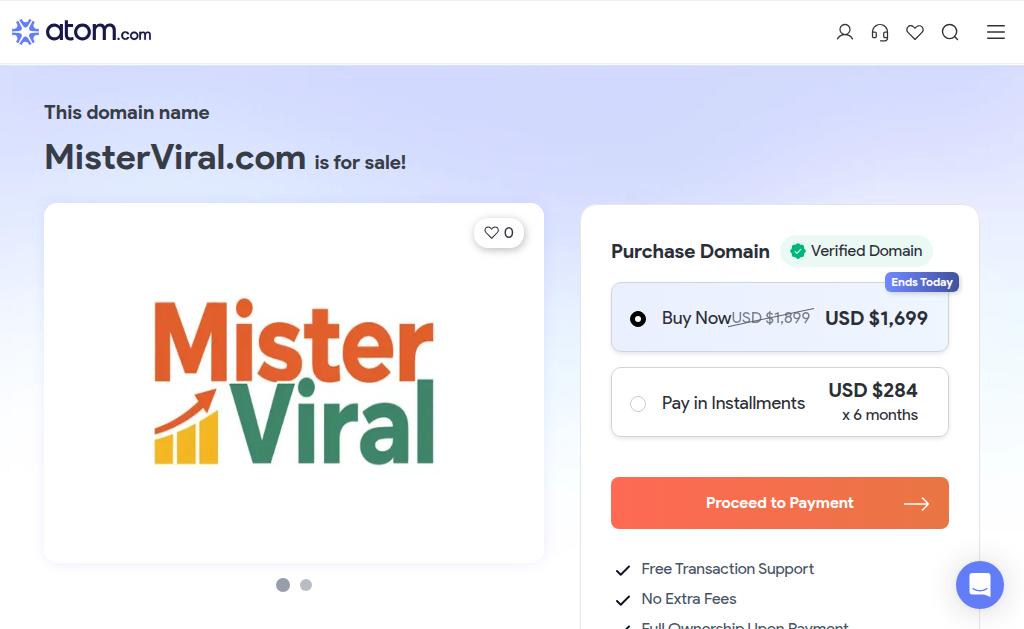The image size is (1024, 629).
Task: Like the MisterViral logo with heart counter
Action: [499, 233]
